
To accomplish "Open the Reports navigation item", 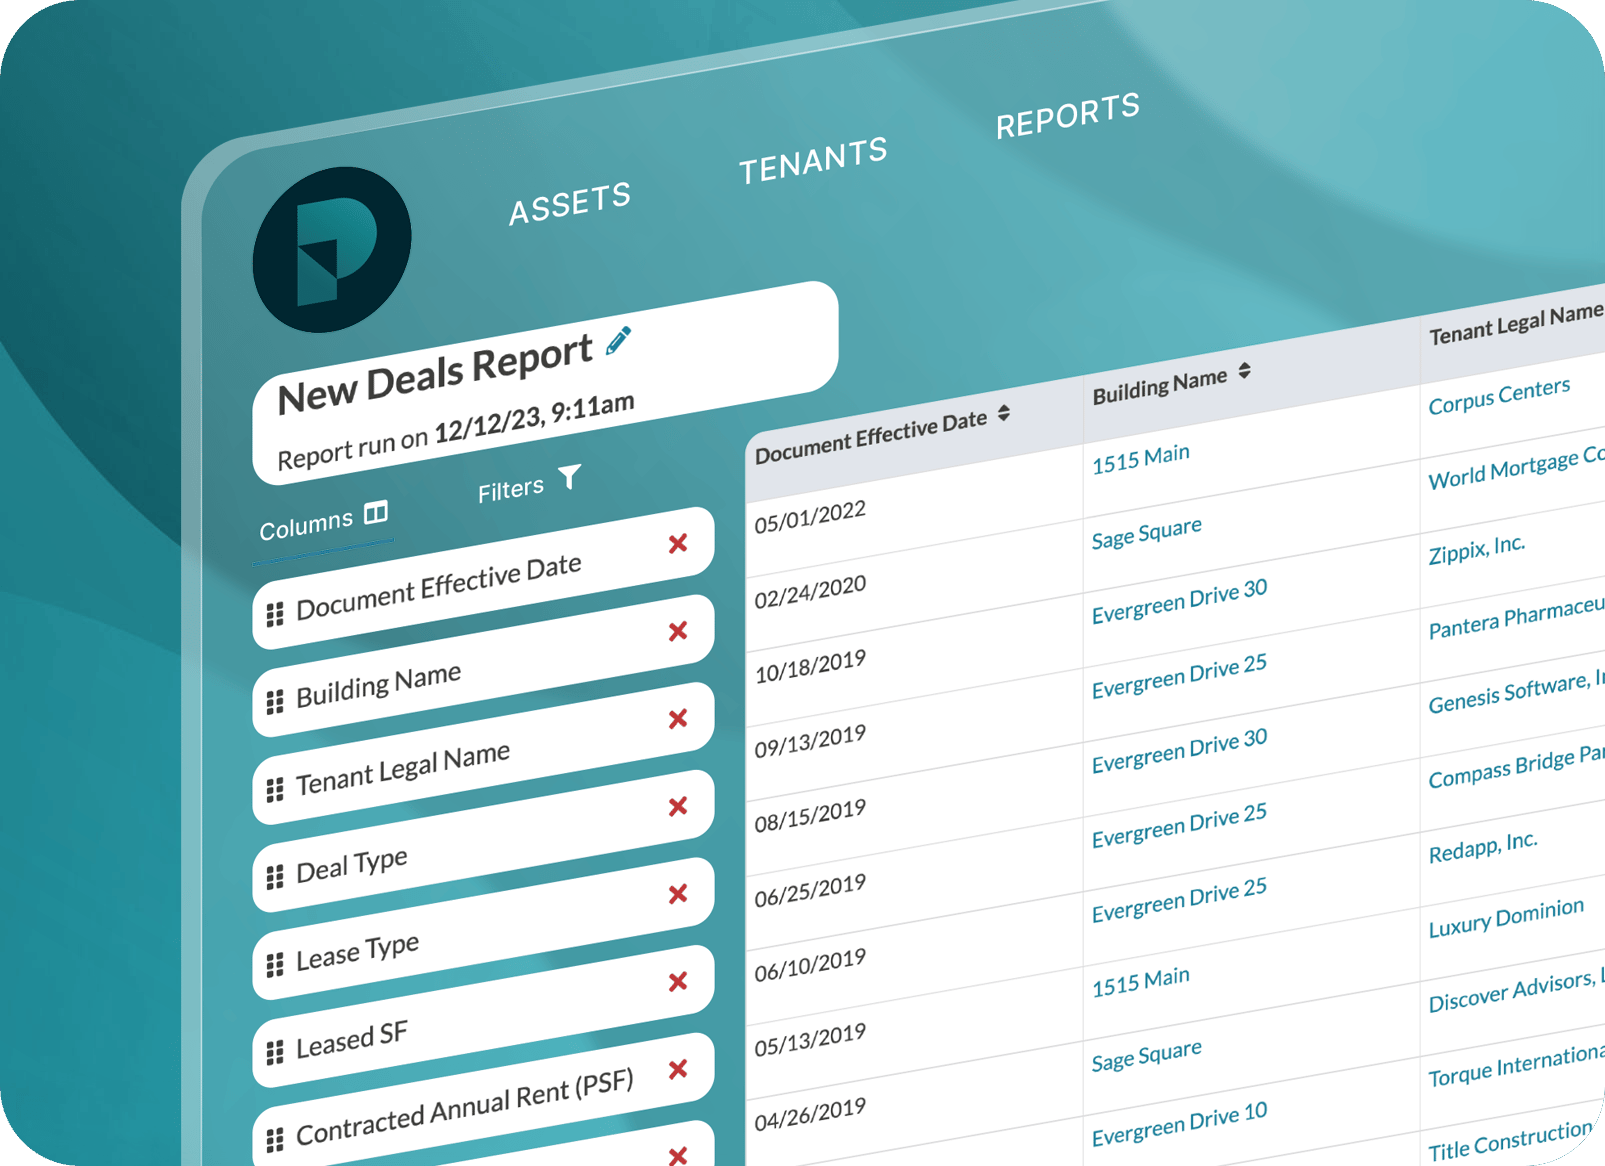I will (1067, 115).
